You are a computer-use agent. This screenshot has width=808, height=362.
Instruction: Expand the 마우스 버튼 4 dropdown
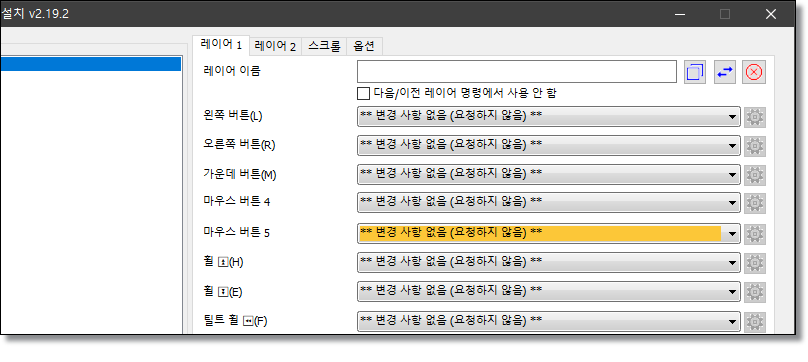pyautogui.click(x=549, y=202)
